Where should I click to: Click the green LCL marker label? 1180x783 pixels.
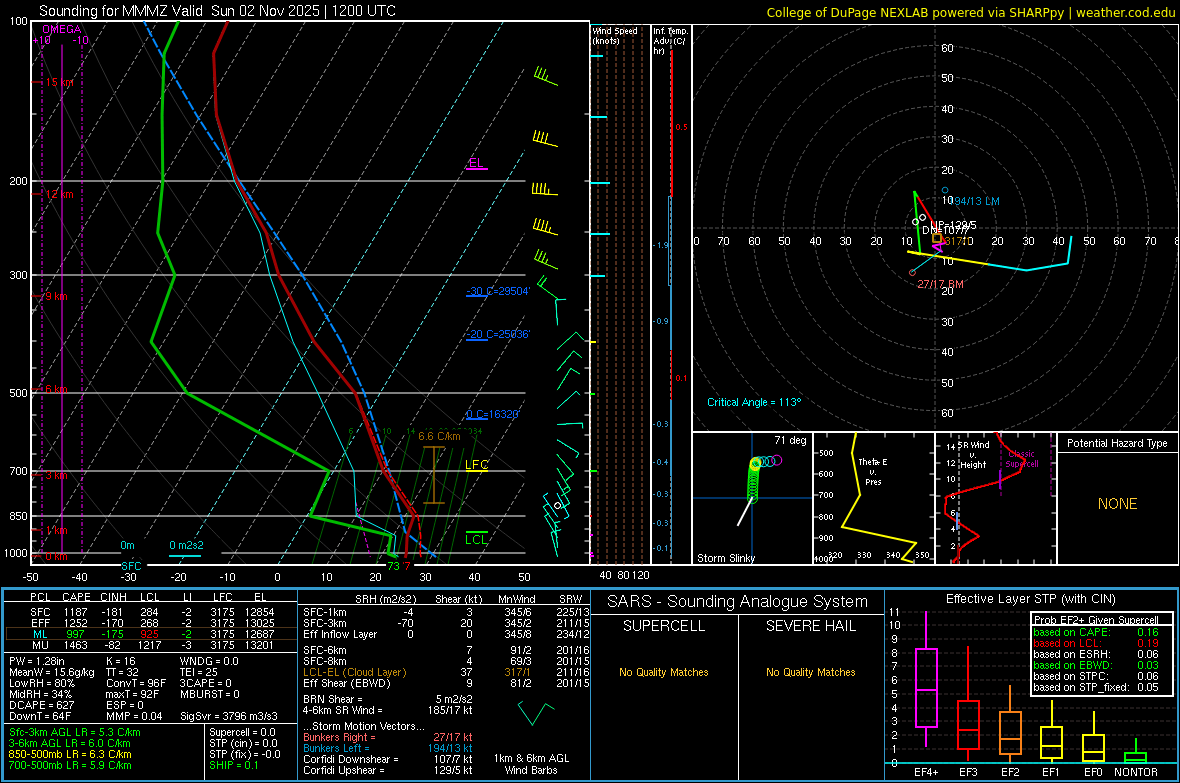click(x=476, y=539)
